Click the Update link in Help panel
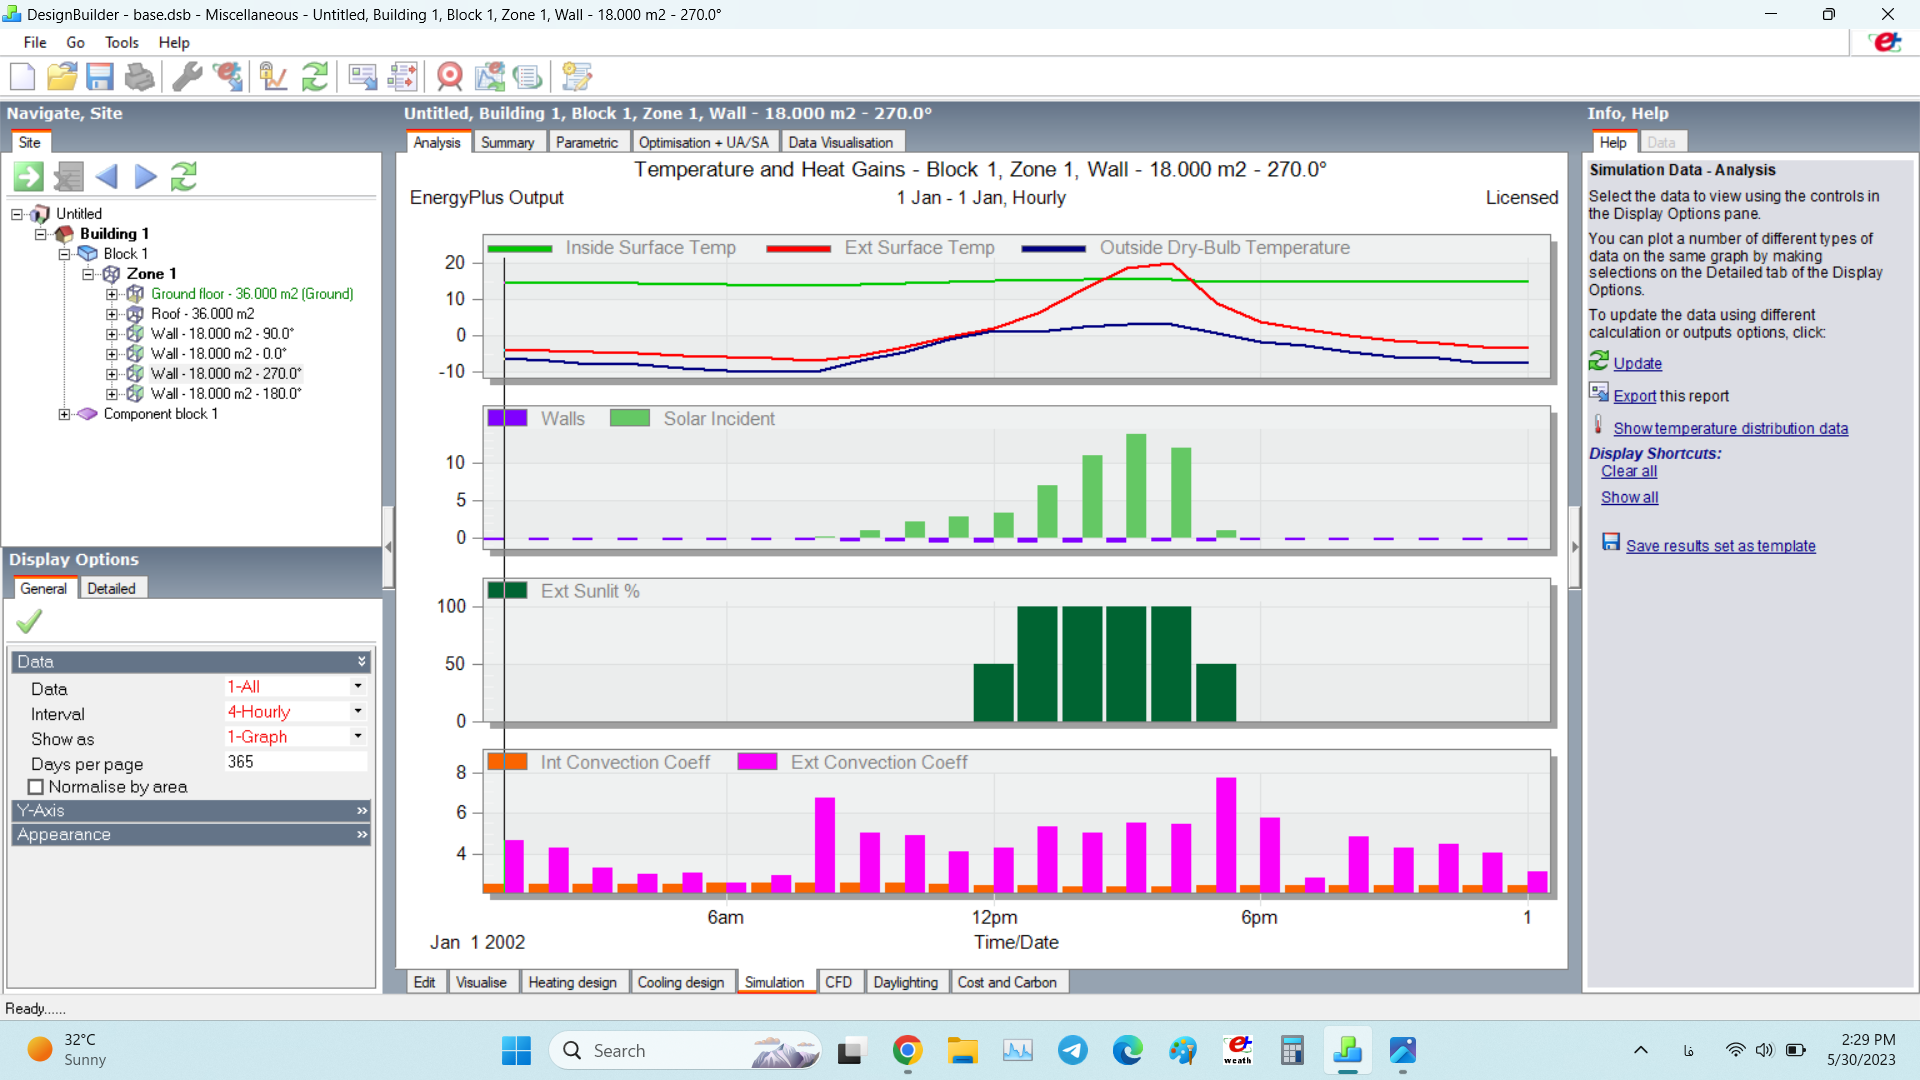 [1637, 364]
